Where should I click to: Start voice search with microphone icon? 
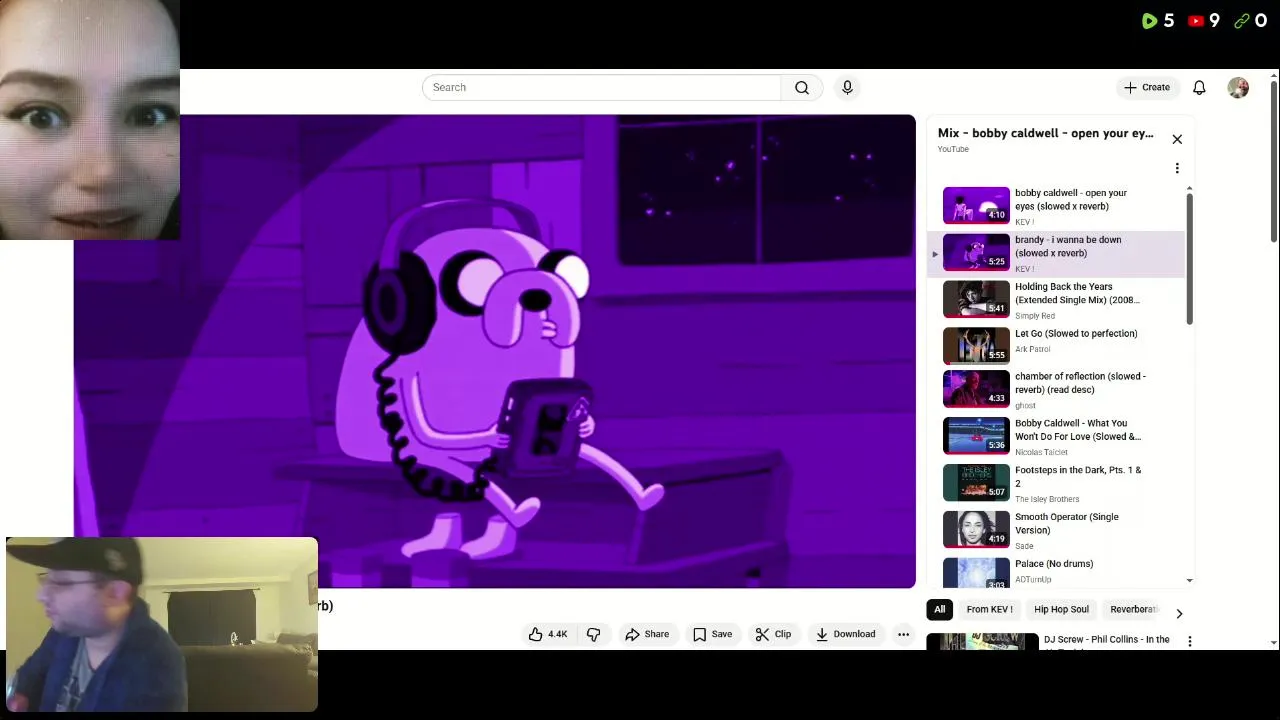click(847, 87)
